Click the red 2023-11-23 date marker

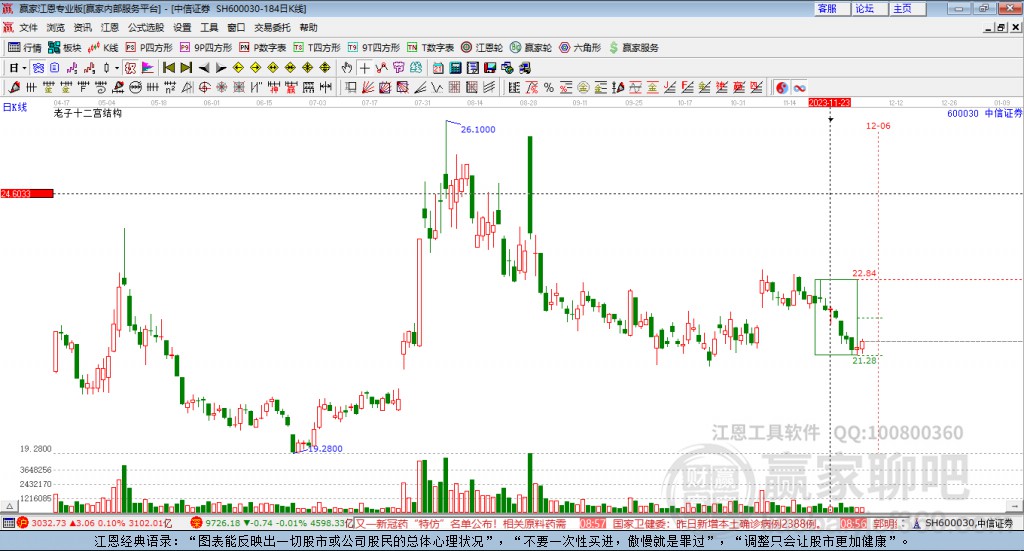829,102
